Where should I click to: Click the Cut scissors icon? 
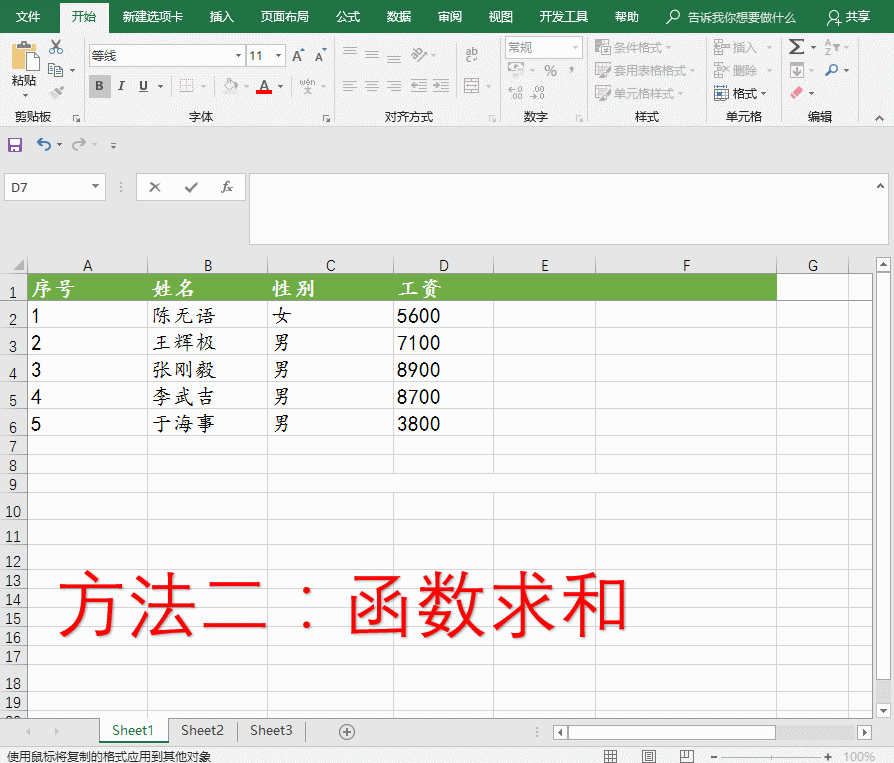[x=56, y=47]
